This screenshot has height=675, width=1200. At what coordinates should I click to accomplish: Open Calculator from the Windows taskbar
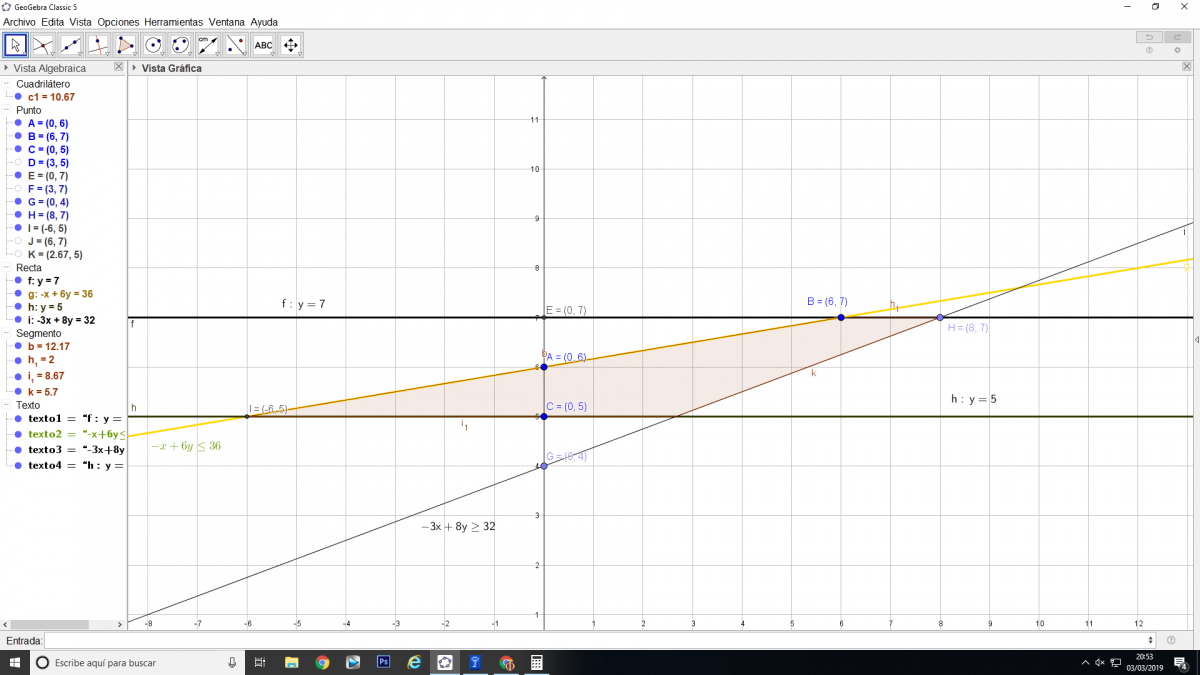pos(536,662)
